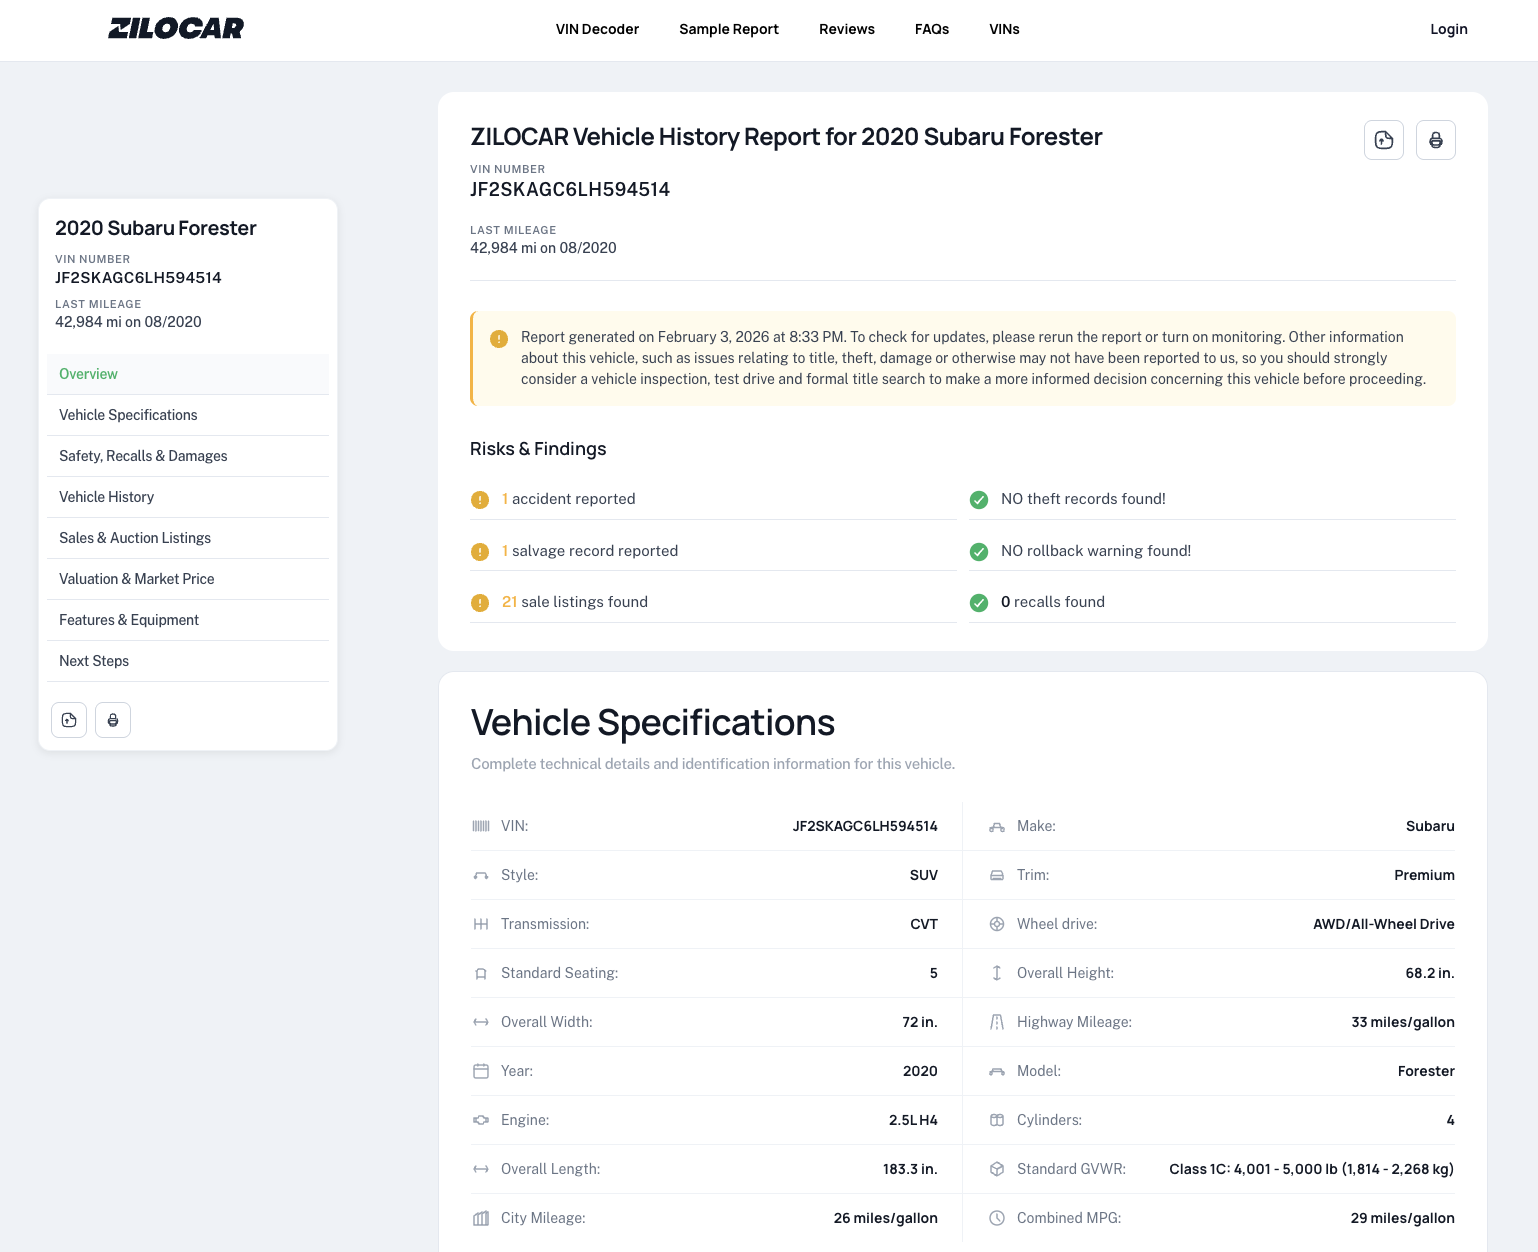Select Vehicle History in the sidebar

pyautogui.click(x=106, y=497)
